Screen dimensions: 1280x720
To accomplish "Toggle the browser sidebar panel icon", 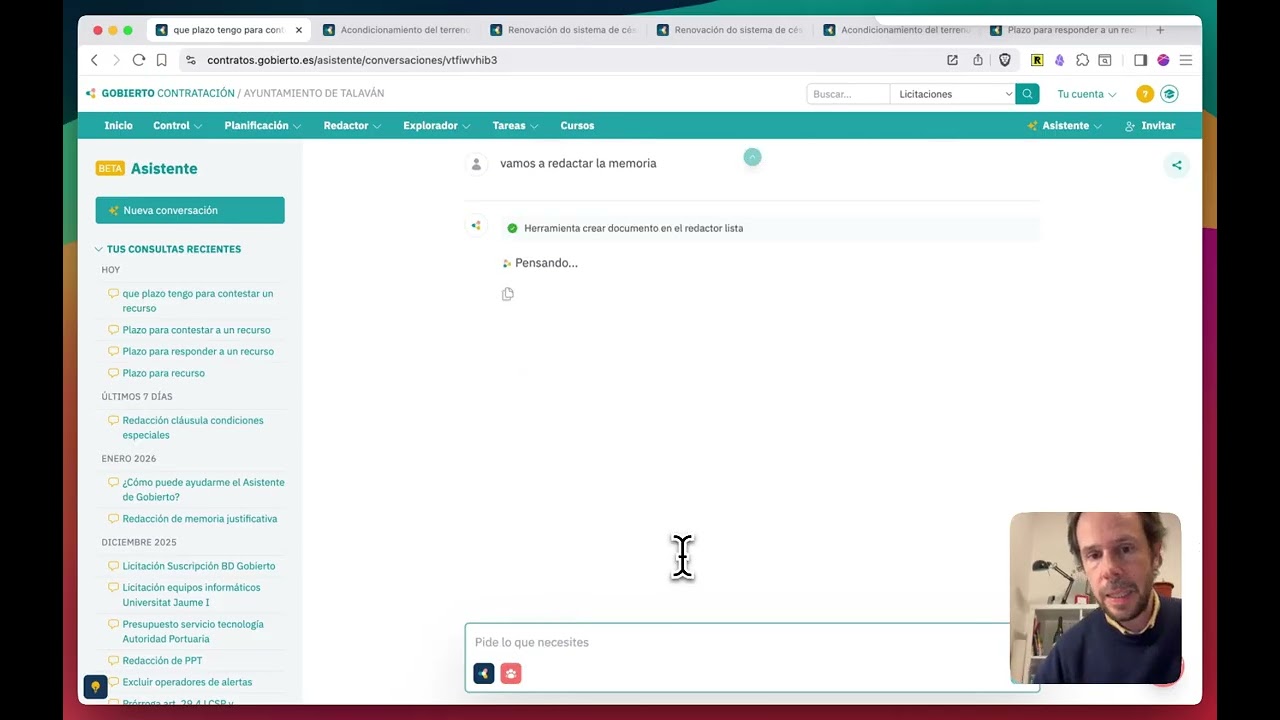I will pos(1140,60).
